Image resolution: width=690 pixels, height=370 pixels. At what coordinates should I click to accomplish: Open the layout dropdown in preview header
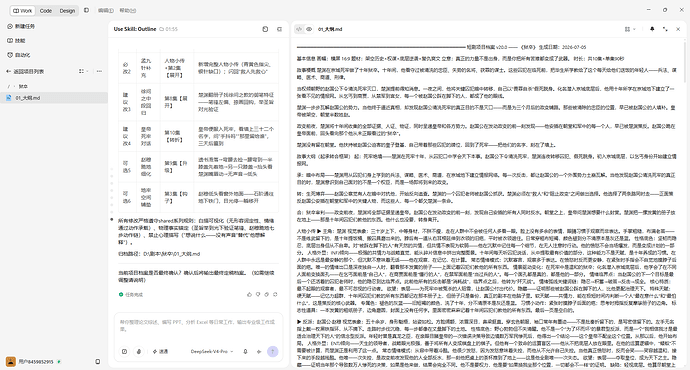(x=630, y=29)
